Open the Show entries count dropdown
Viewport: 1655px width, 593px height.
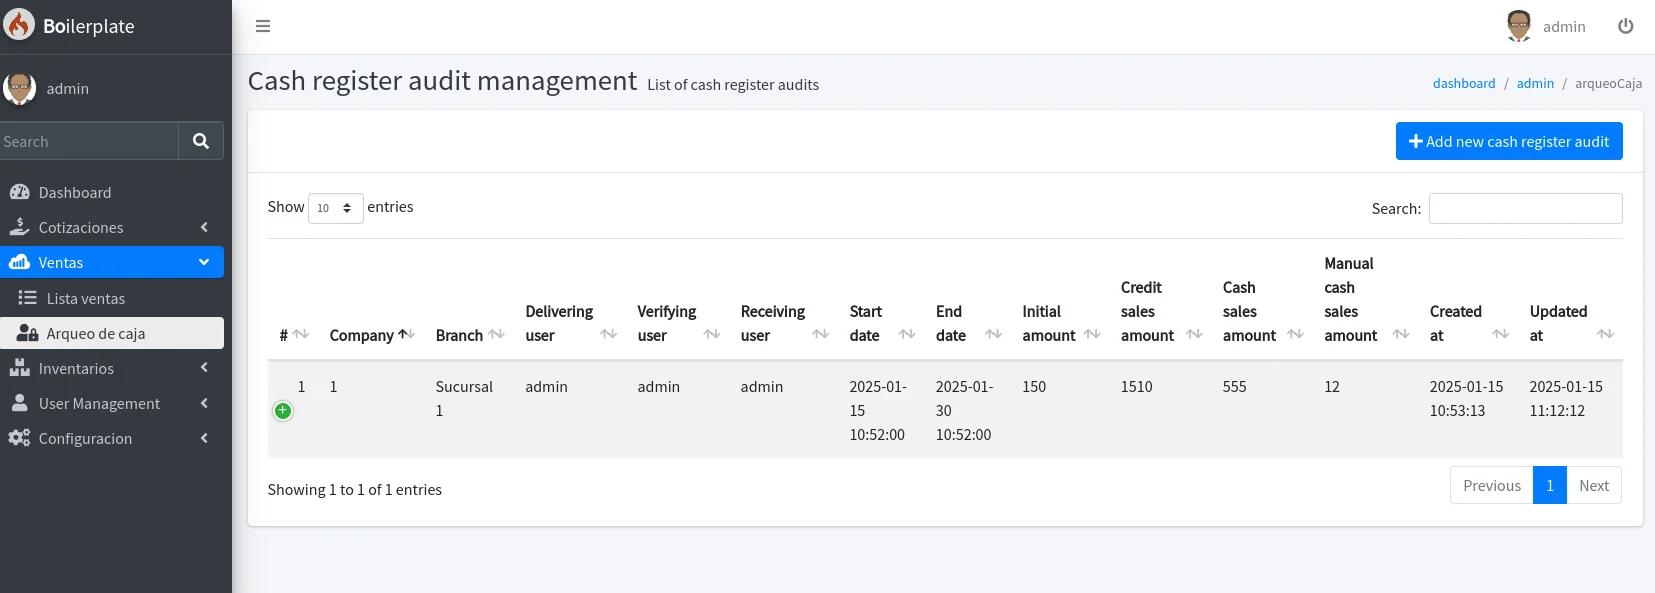[335, 208]
